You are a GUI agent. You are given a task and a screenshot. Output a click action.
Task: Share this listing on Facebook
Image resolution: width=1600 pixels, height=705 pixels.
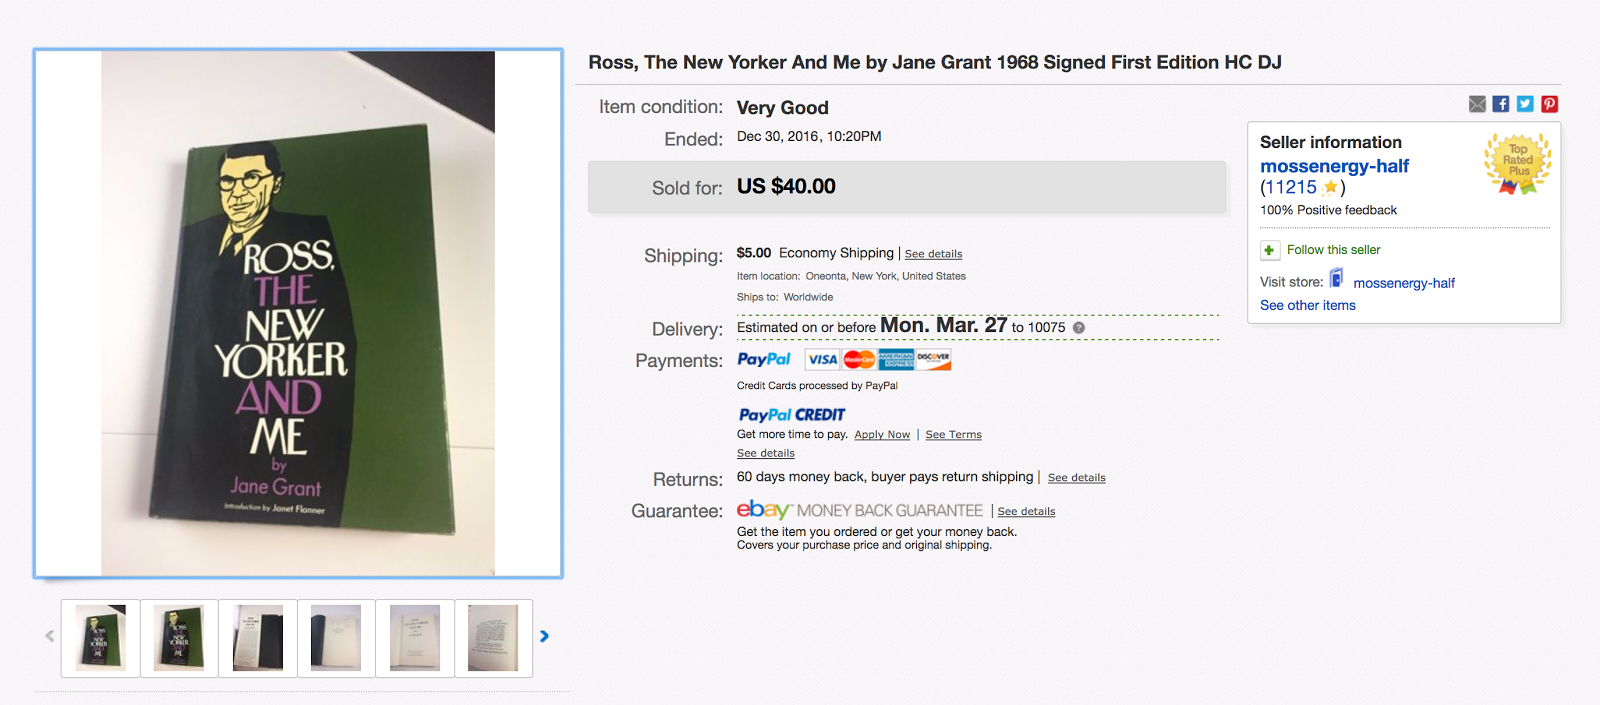(1501, 104)
